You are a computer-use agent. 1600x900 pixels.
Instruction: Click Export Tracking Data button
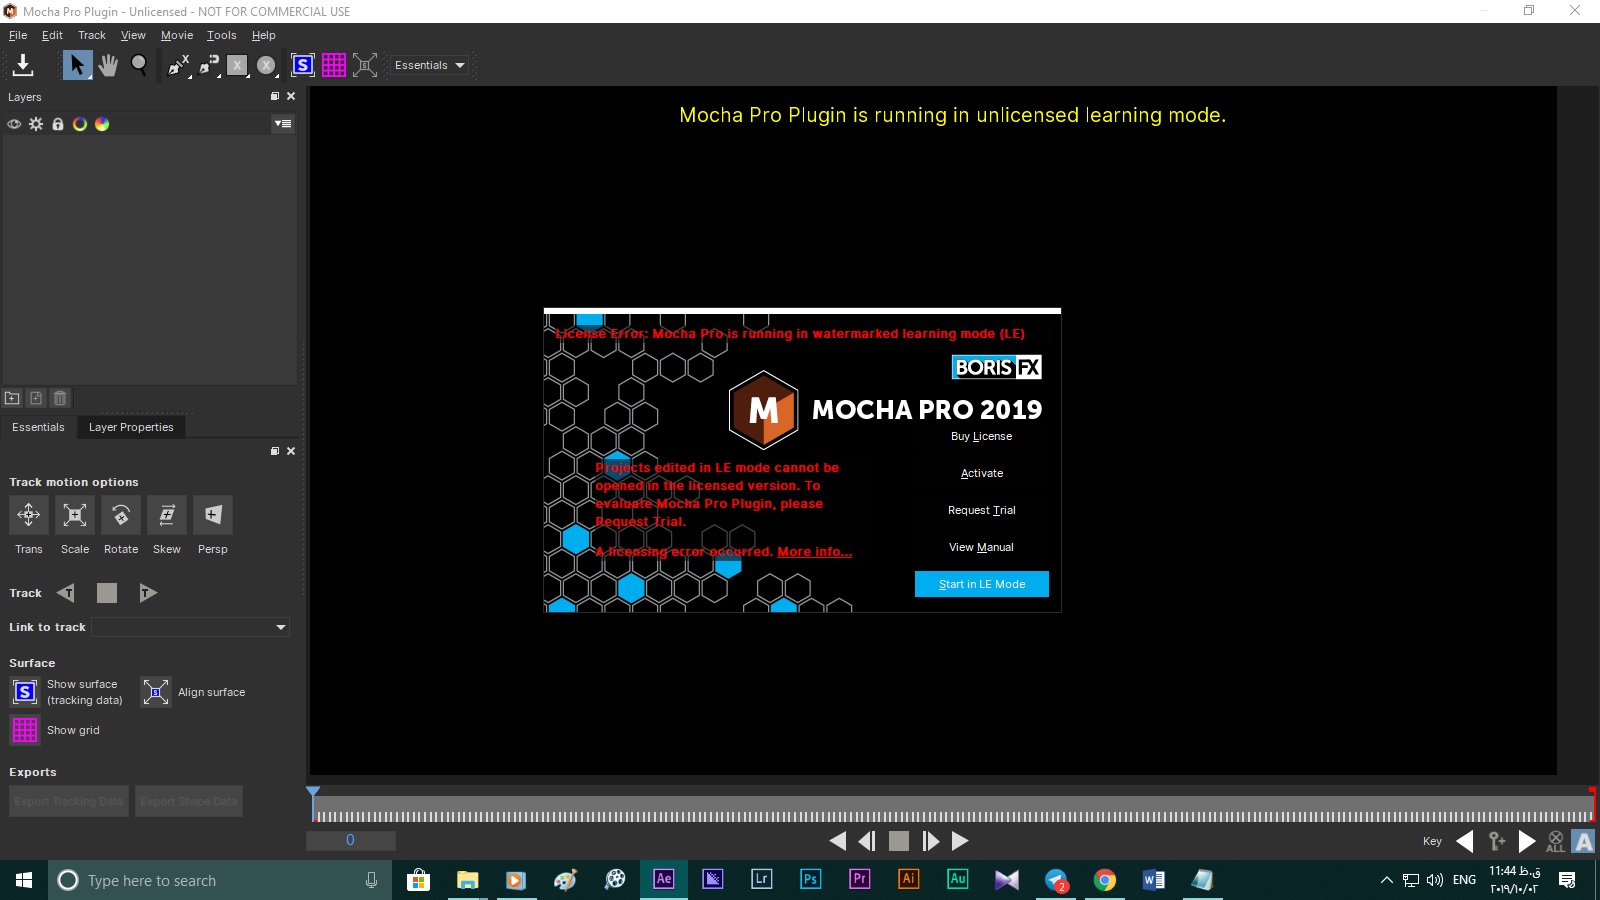coord(69,801)
